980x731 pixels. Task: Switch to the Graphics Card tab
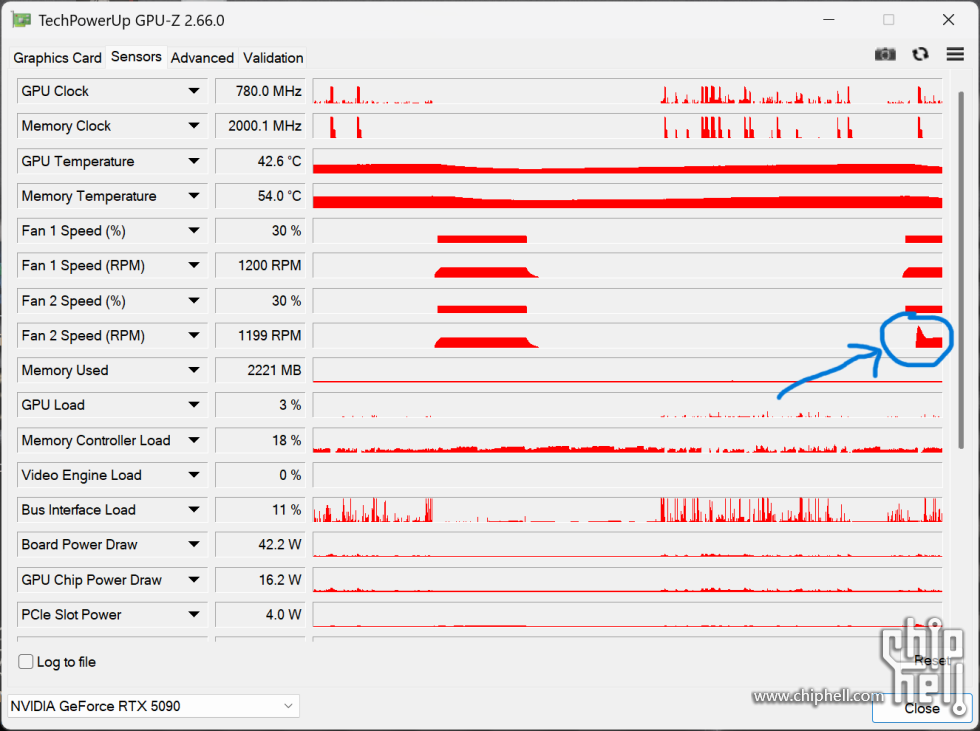[57, 57]
